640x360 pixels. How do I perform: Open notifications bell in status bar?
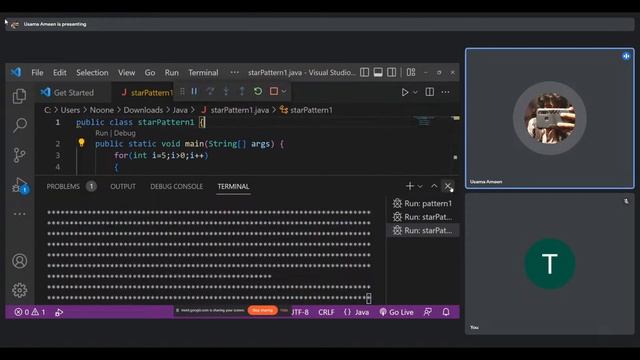446,312
